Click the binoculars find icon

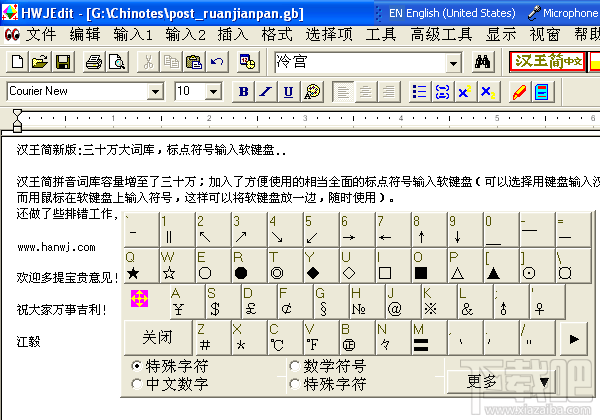[483, 62]
